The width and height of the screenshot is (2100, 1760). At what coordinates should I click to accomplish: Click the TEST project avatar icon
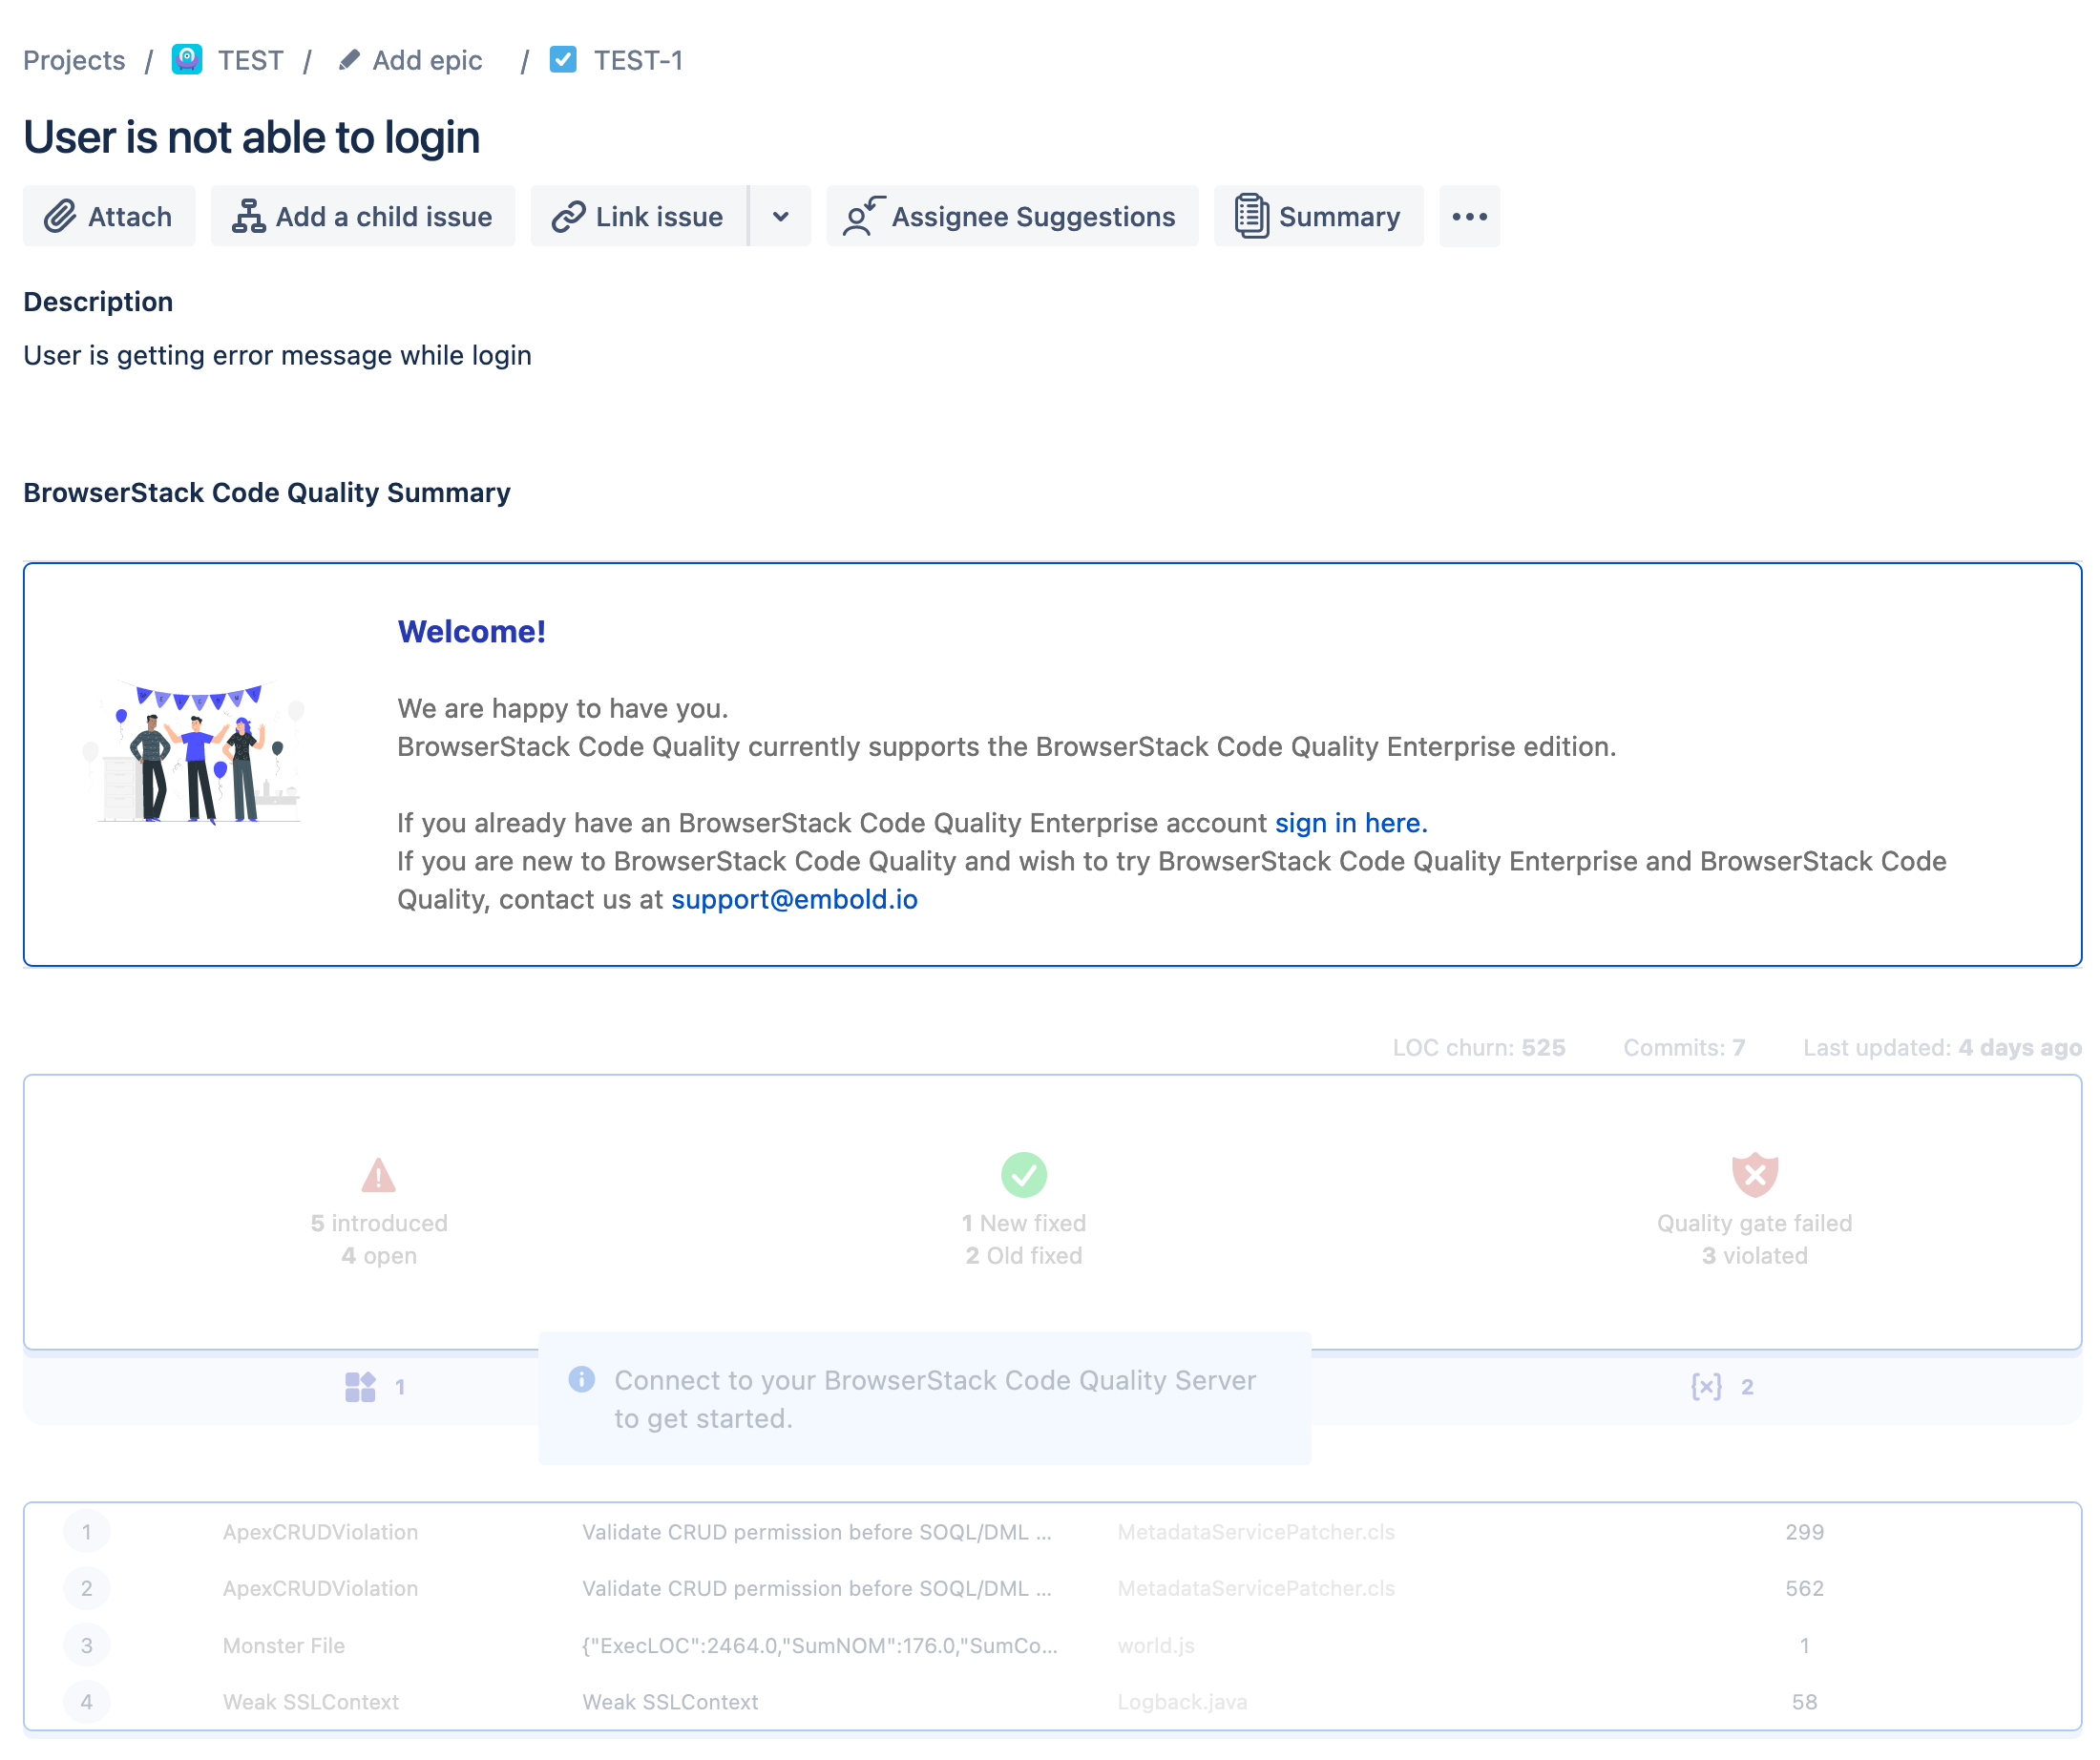[187, 60]
